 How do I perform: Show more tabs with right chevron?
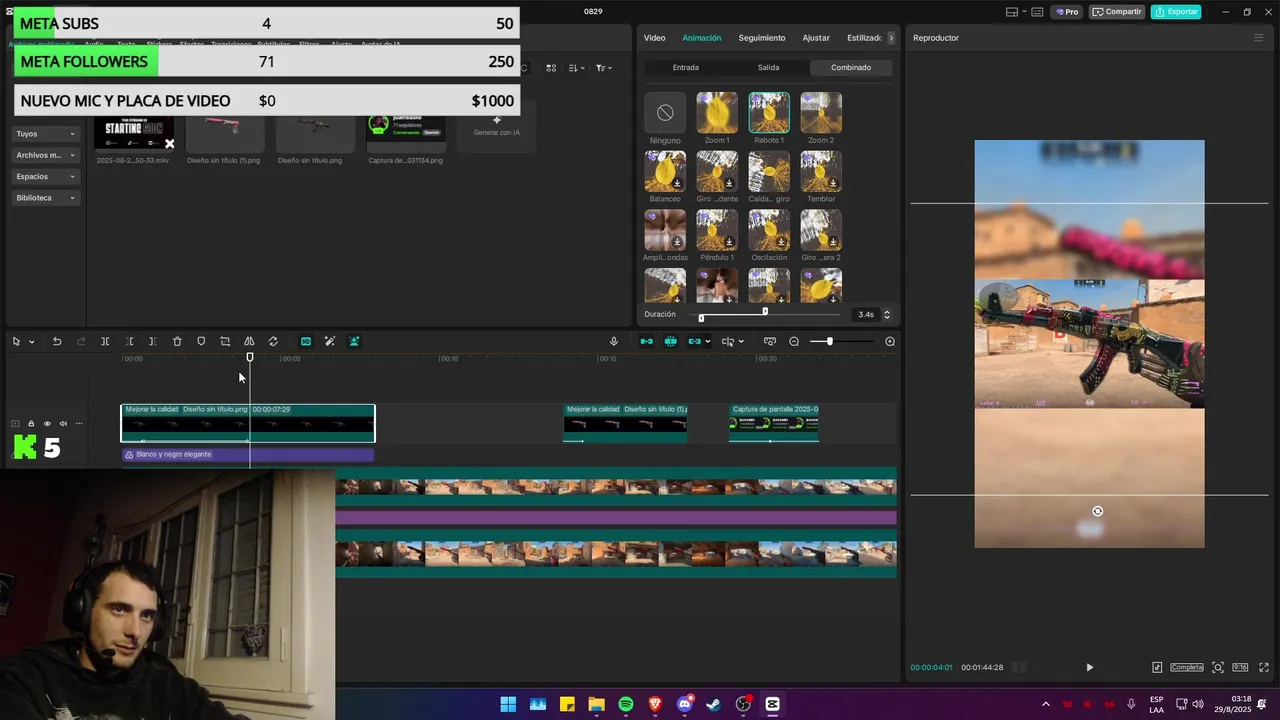click(x=891, y=38)
